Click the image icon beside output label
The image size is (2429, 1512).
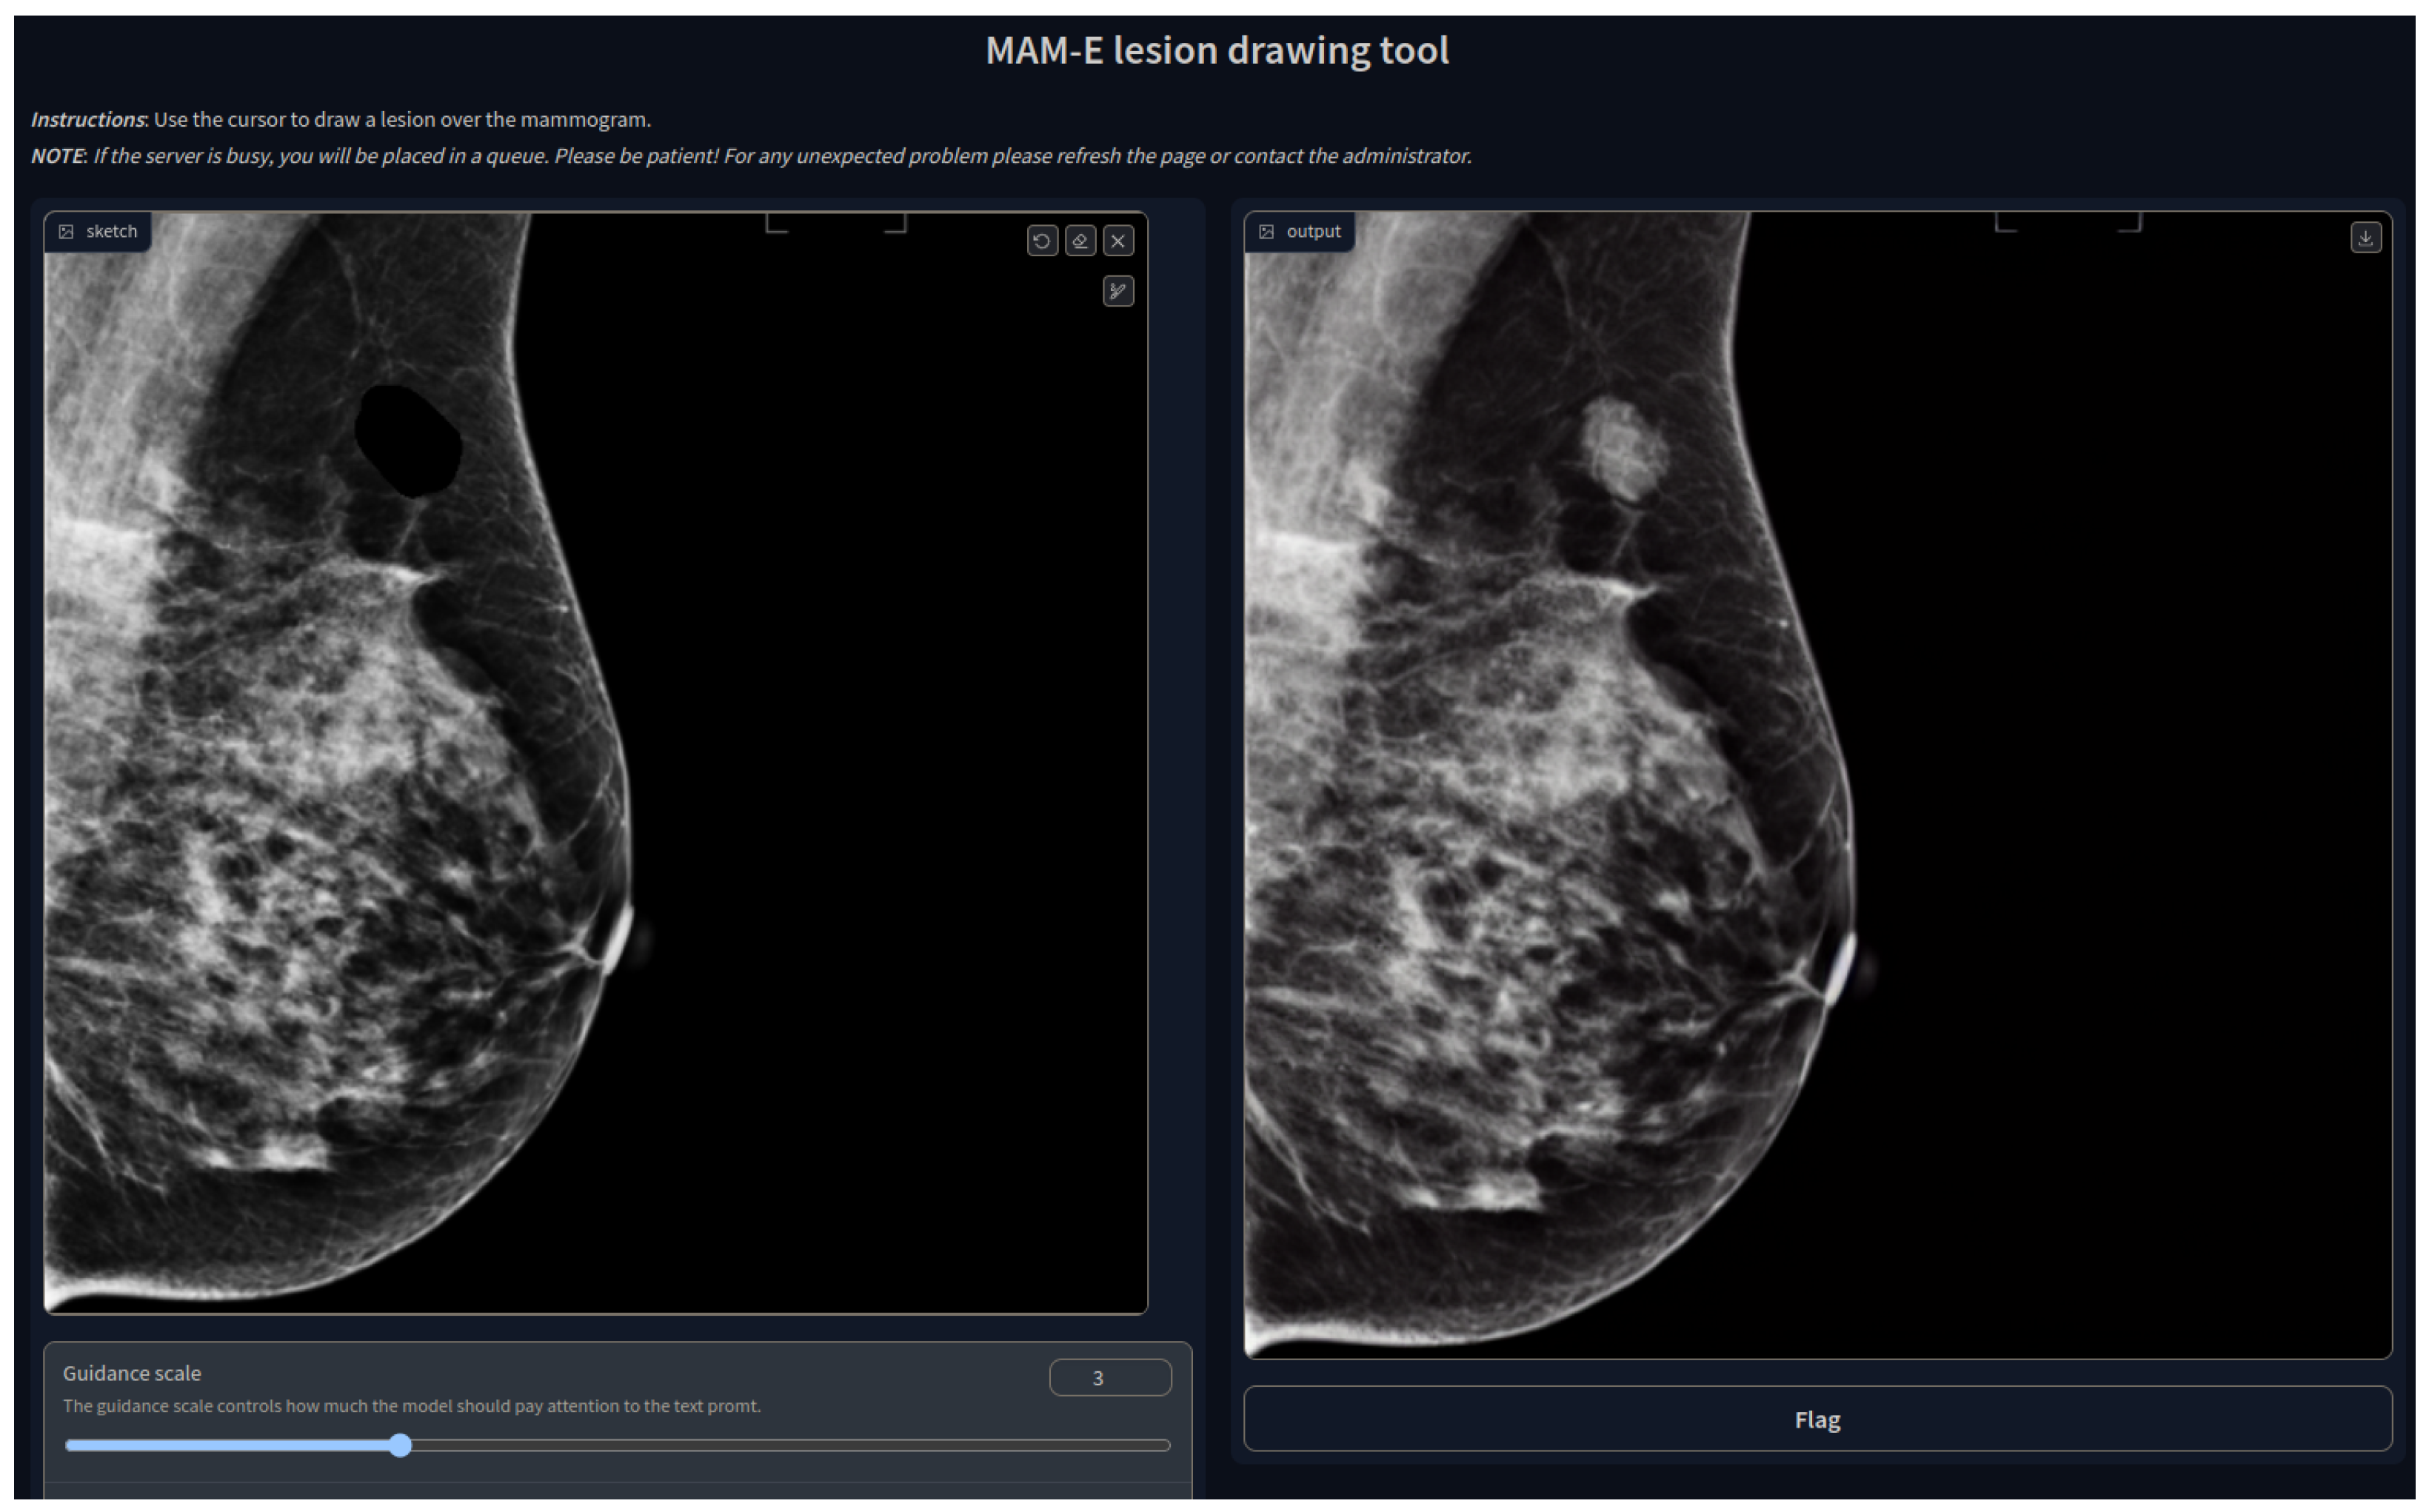[1266, 232]
